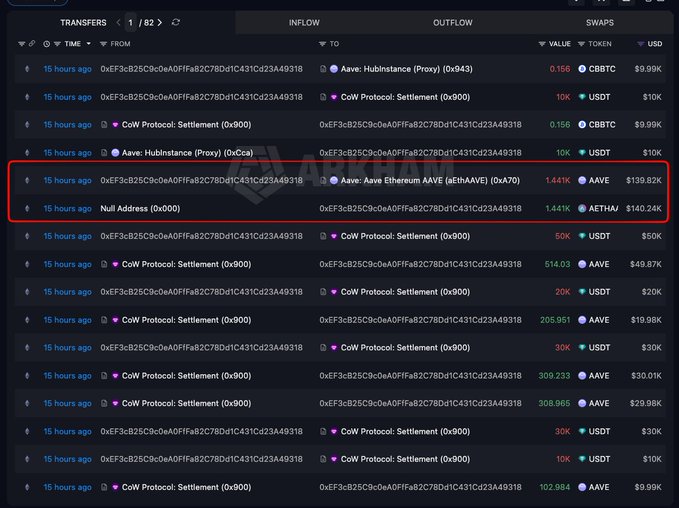Open the TRANSFERS tab
Viewport: 679px width, 508px height.
83,23
